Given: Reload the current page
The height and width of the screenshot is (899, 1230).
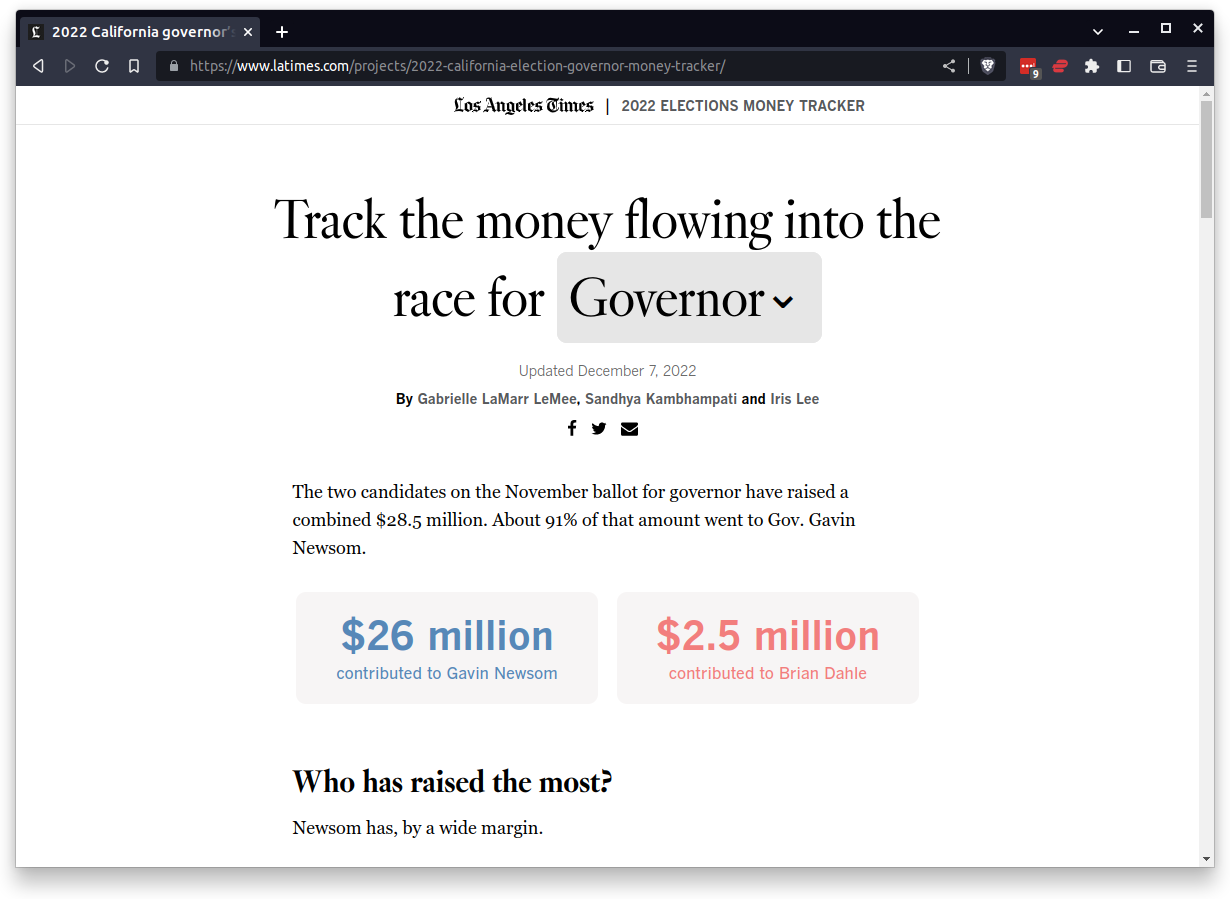Looking at the screenshot, I should [102, 66].
